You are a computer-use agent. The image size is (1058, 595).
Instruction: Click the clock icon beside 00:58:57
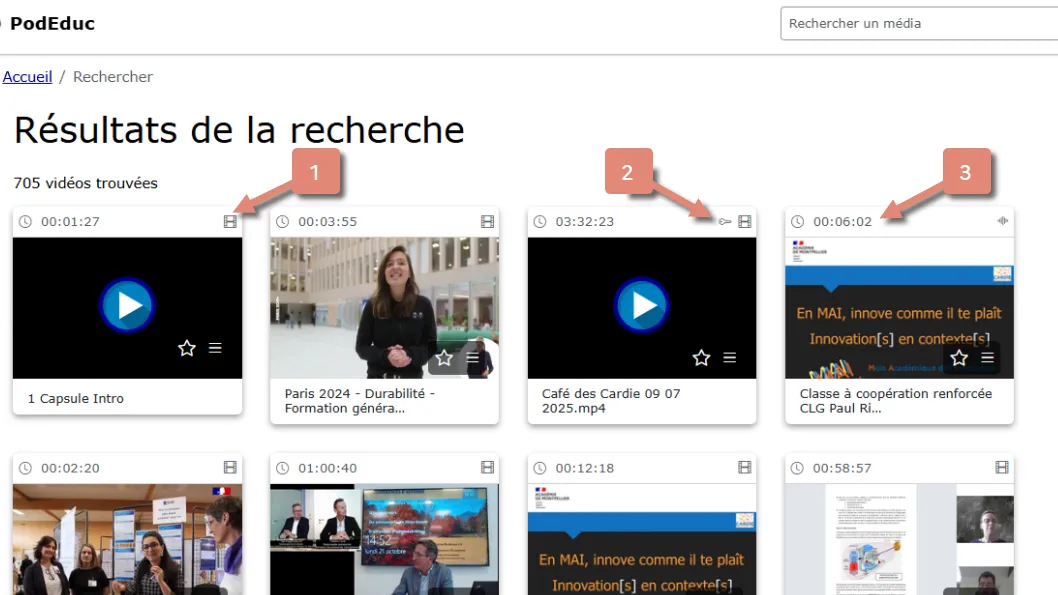[x=797, y=468]
